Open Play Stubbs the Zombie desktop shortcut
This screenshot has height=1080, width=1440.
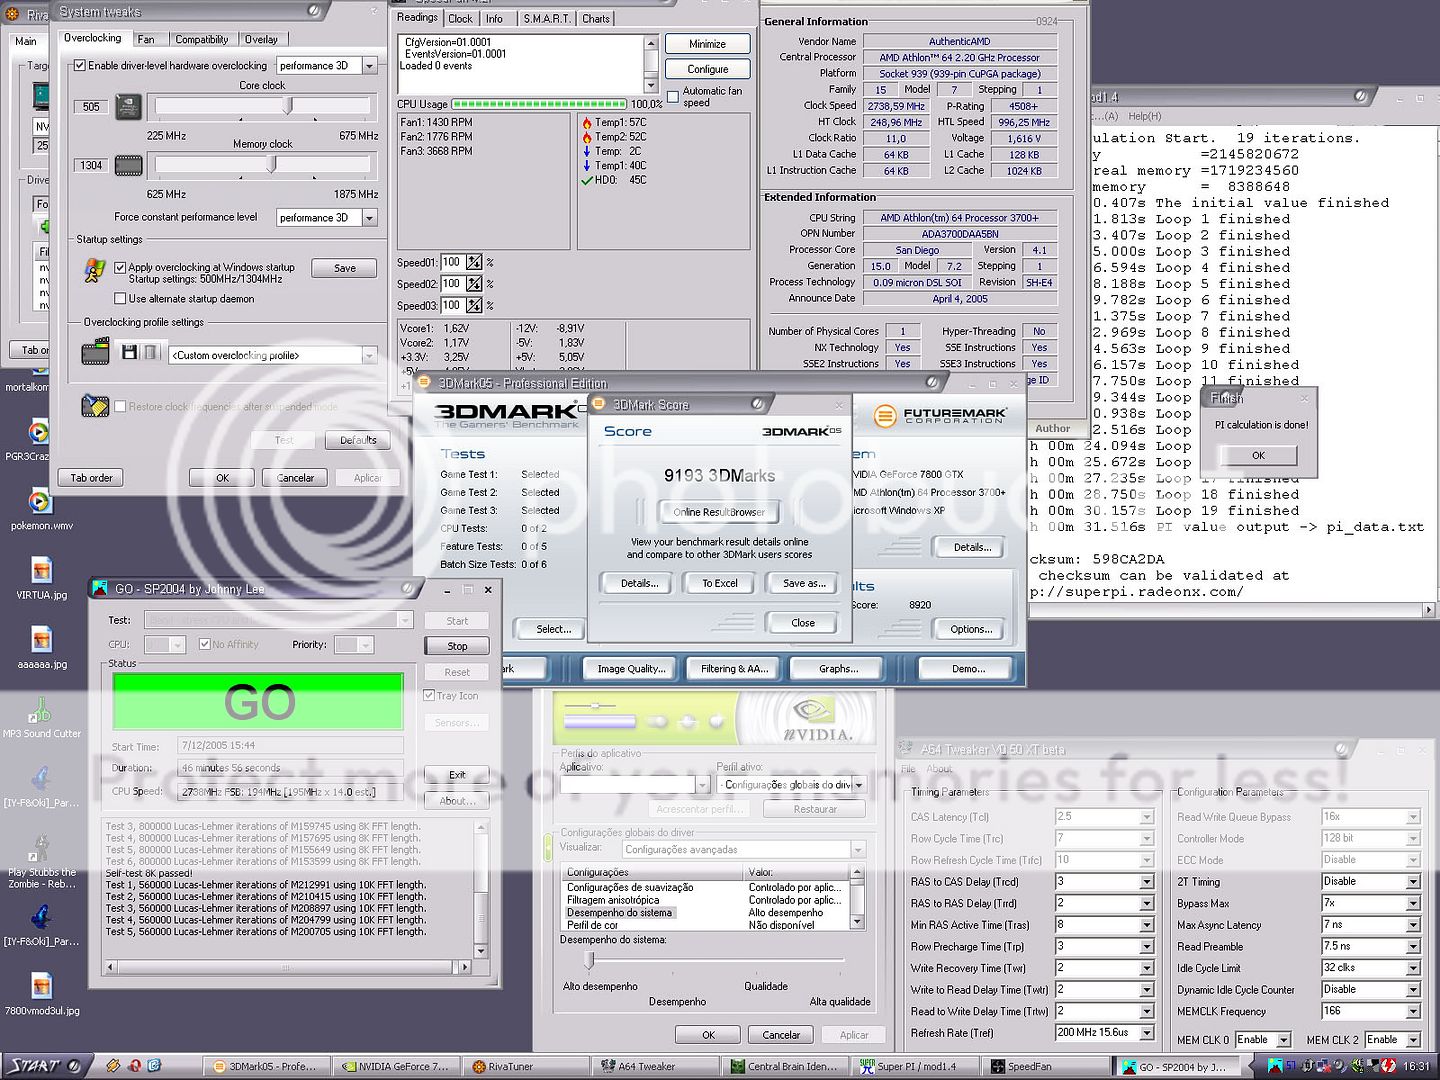41,847
